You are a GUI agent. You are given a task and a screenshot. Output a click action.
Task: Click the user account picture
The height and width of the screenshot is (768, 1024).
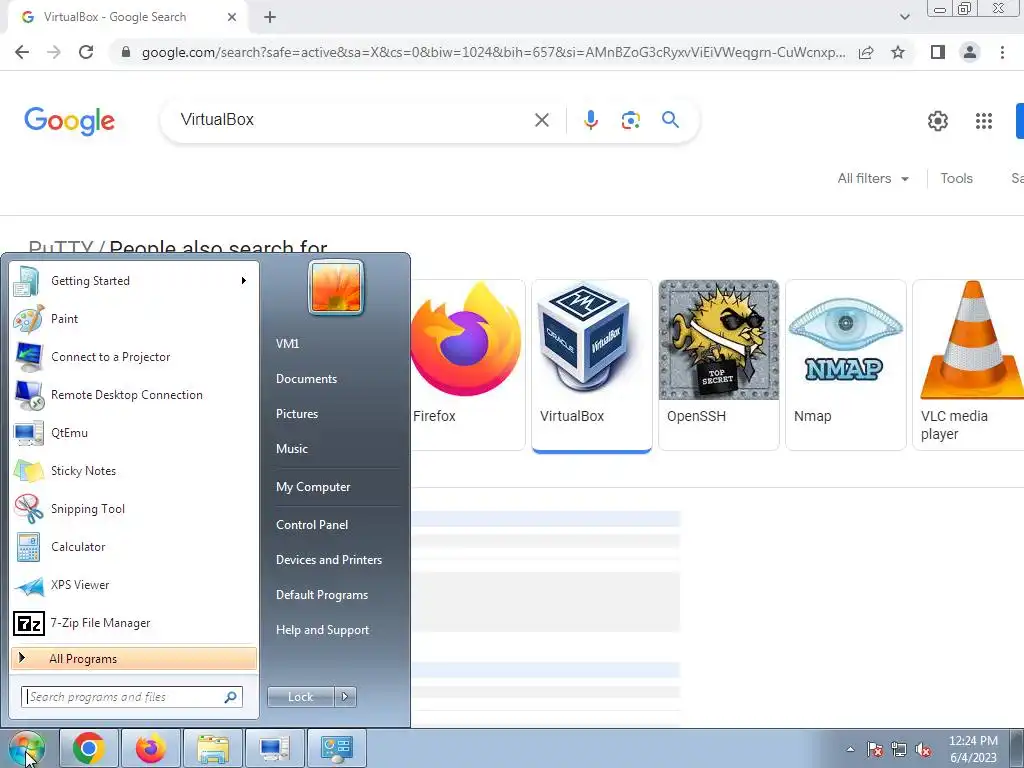(336, 287)
